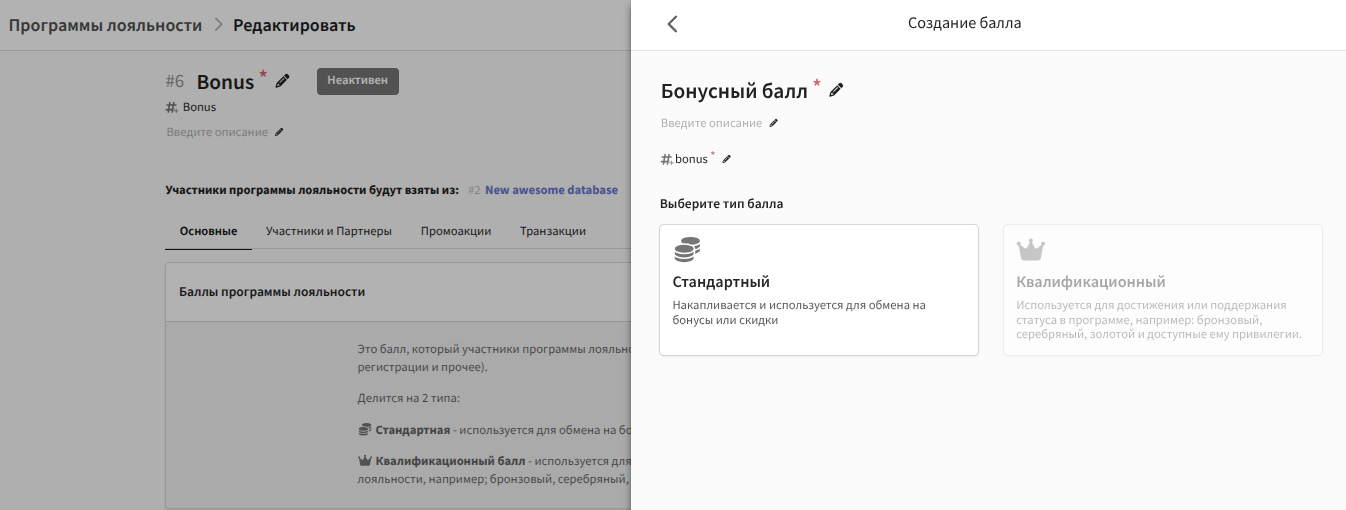1346x510 pixels.
Task: Select the Стандартный point type card
Action: tap(819, 290)
